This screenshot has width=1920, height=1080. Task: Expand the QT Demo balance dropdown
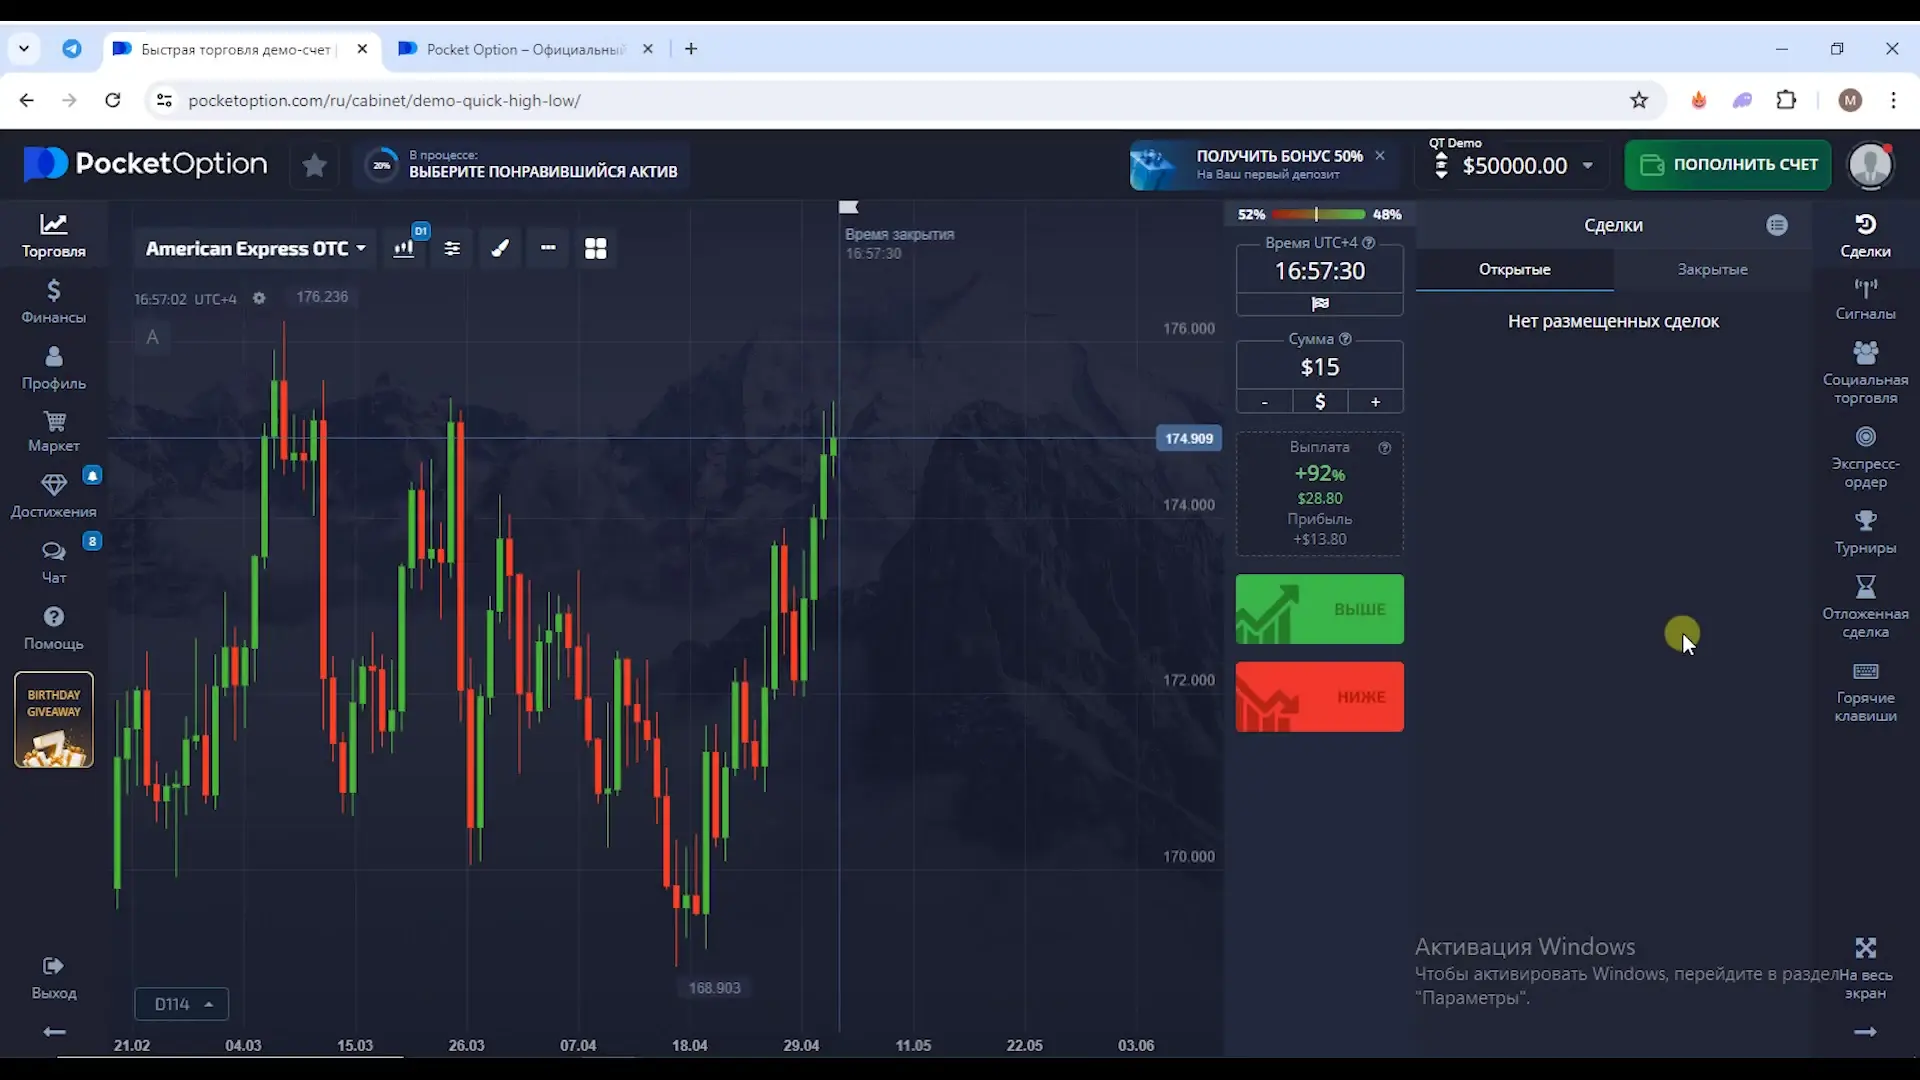coord(1587,166)
